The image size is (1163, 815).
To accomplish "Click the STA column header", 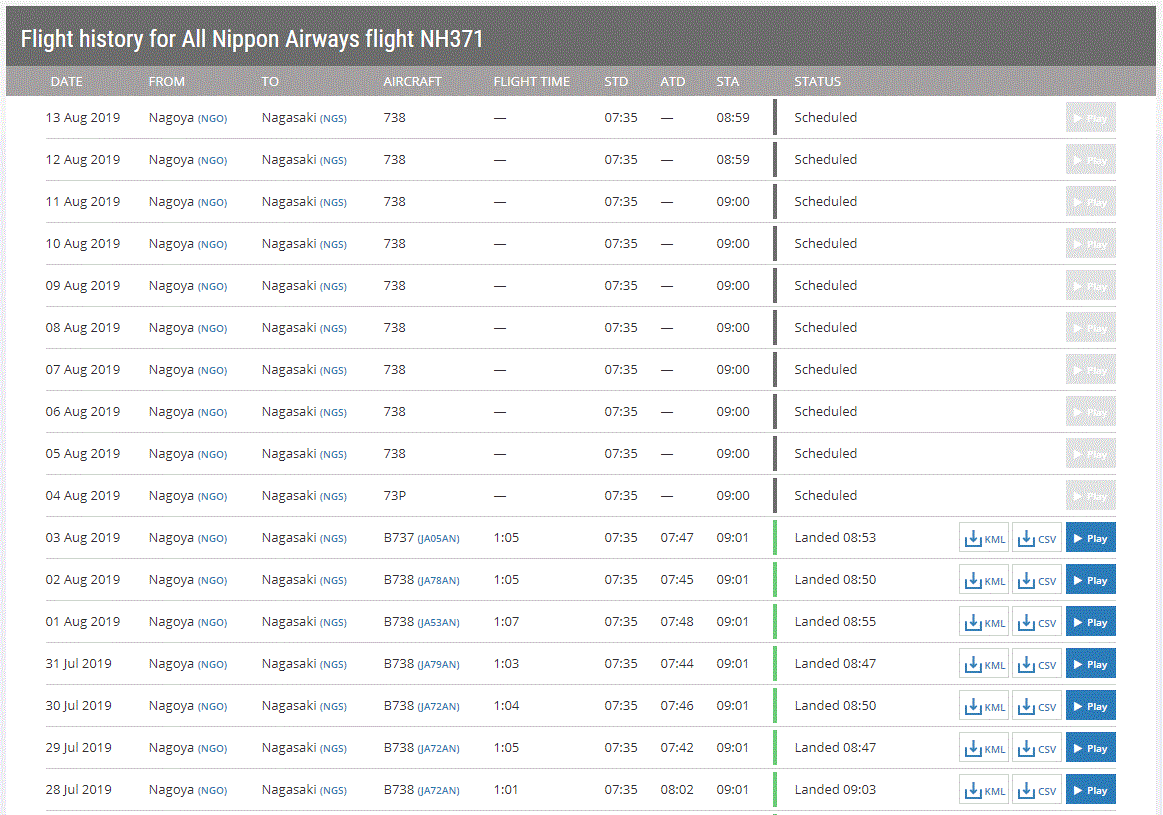I will (728, 82).
